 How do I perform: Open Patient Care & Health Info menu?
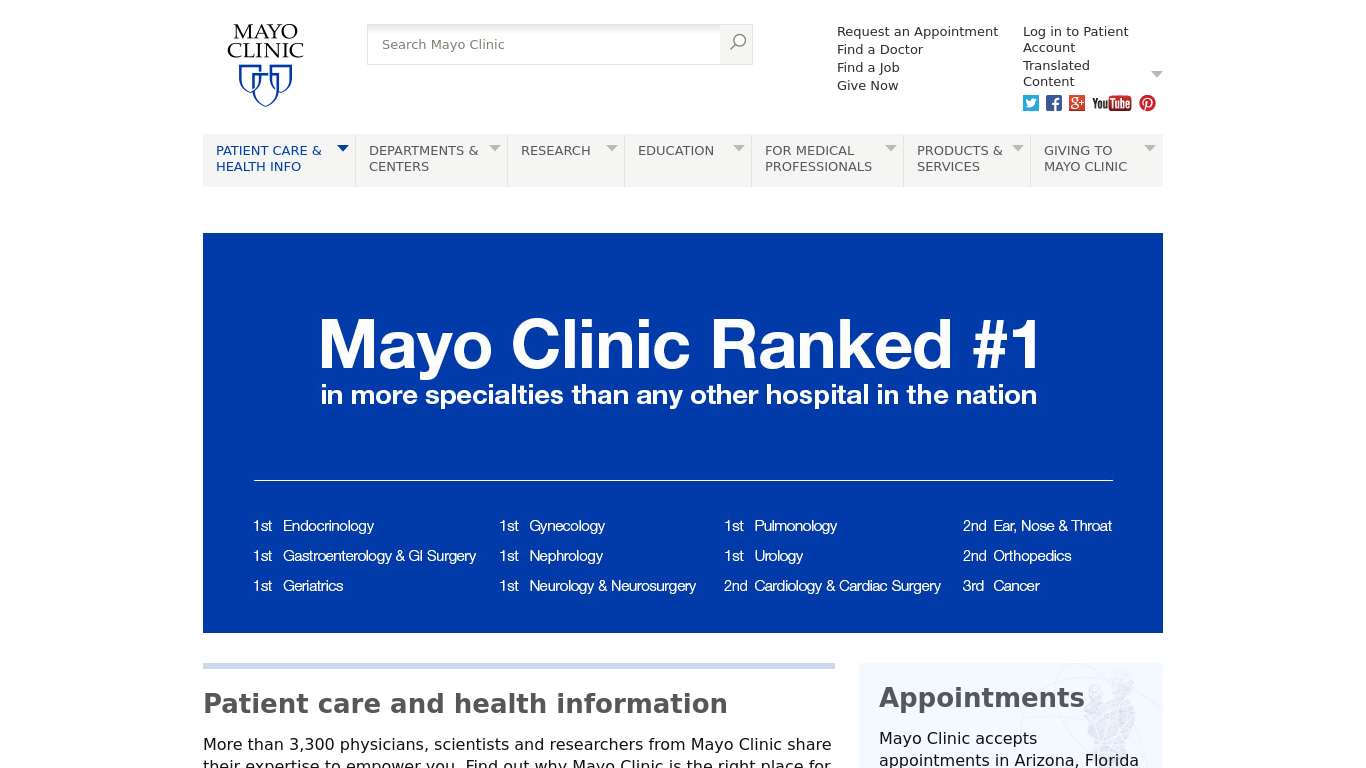point(269,159)
